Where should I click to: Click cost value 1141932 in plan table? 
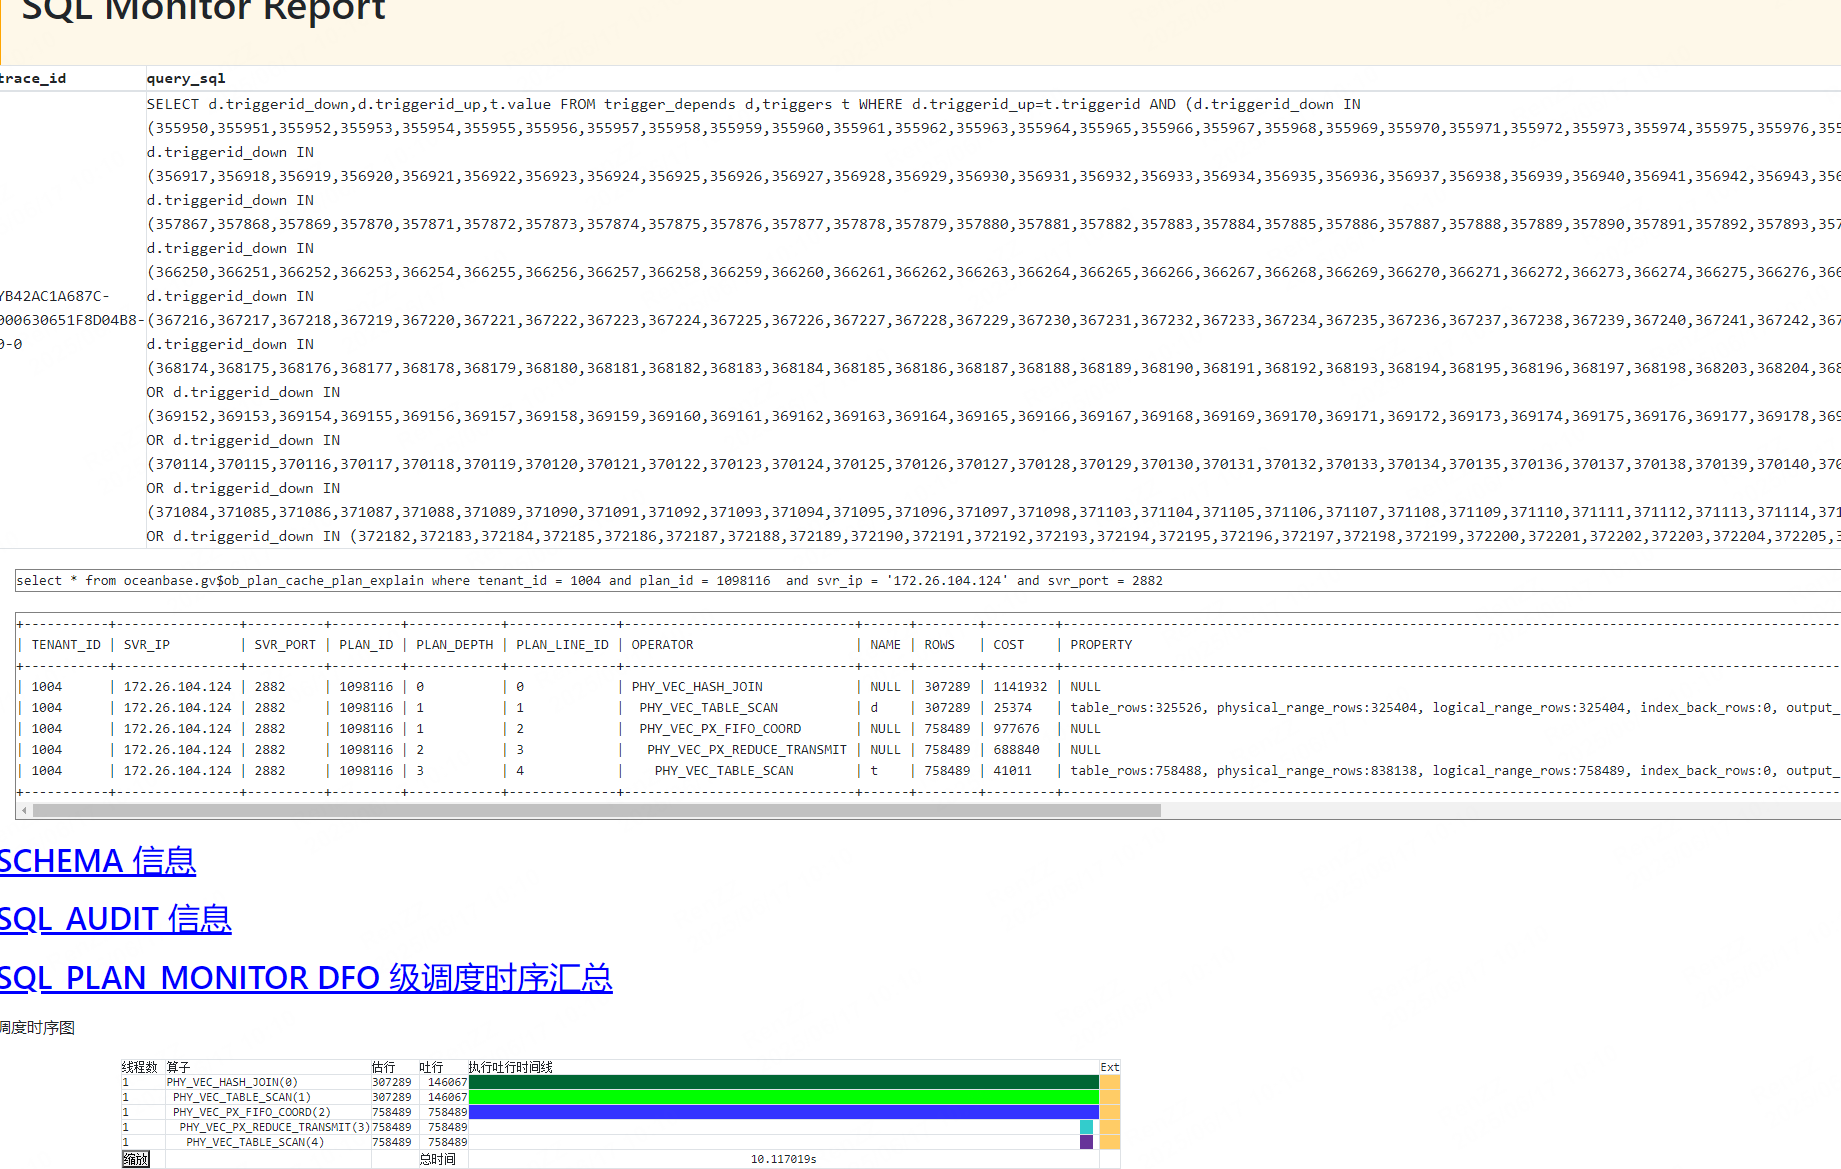(1020, 687)
